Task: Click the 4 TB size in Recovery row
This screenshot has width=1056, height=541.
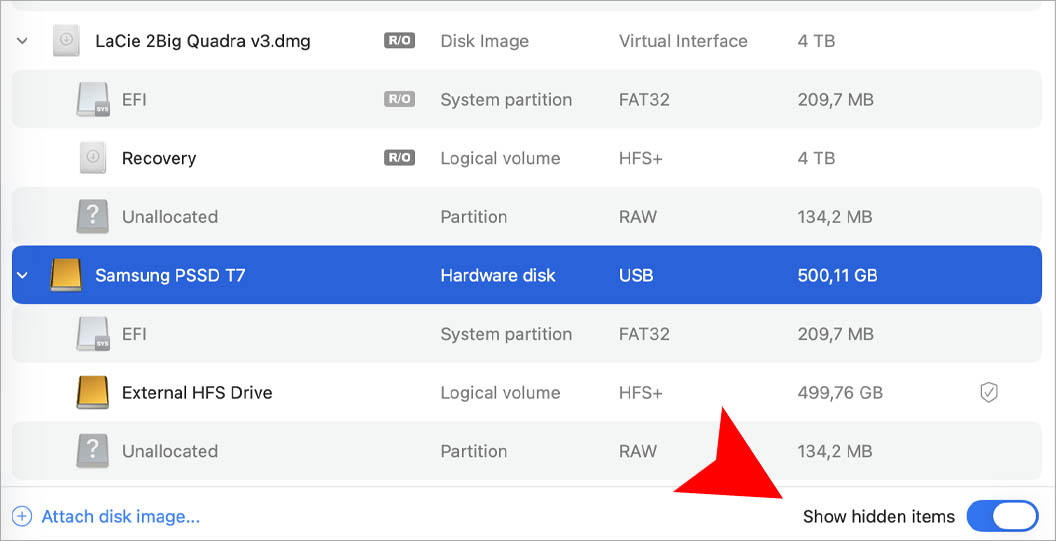Action: coord(816,158)
